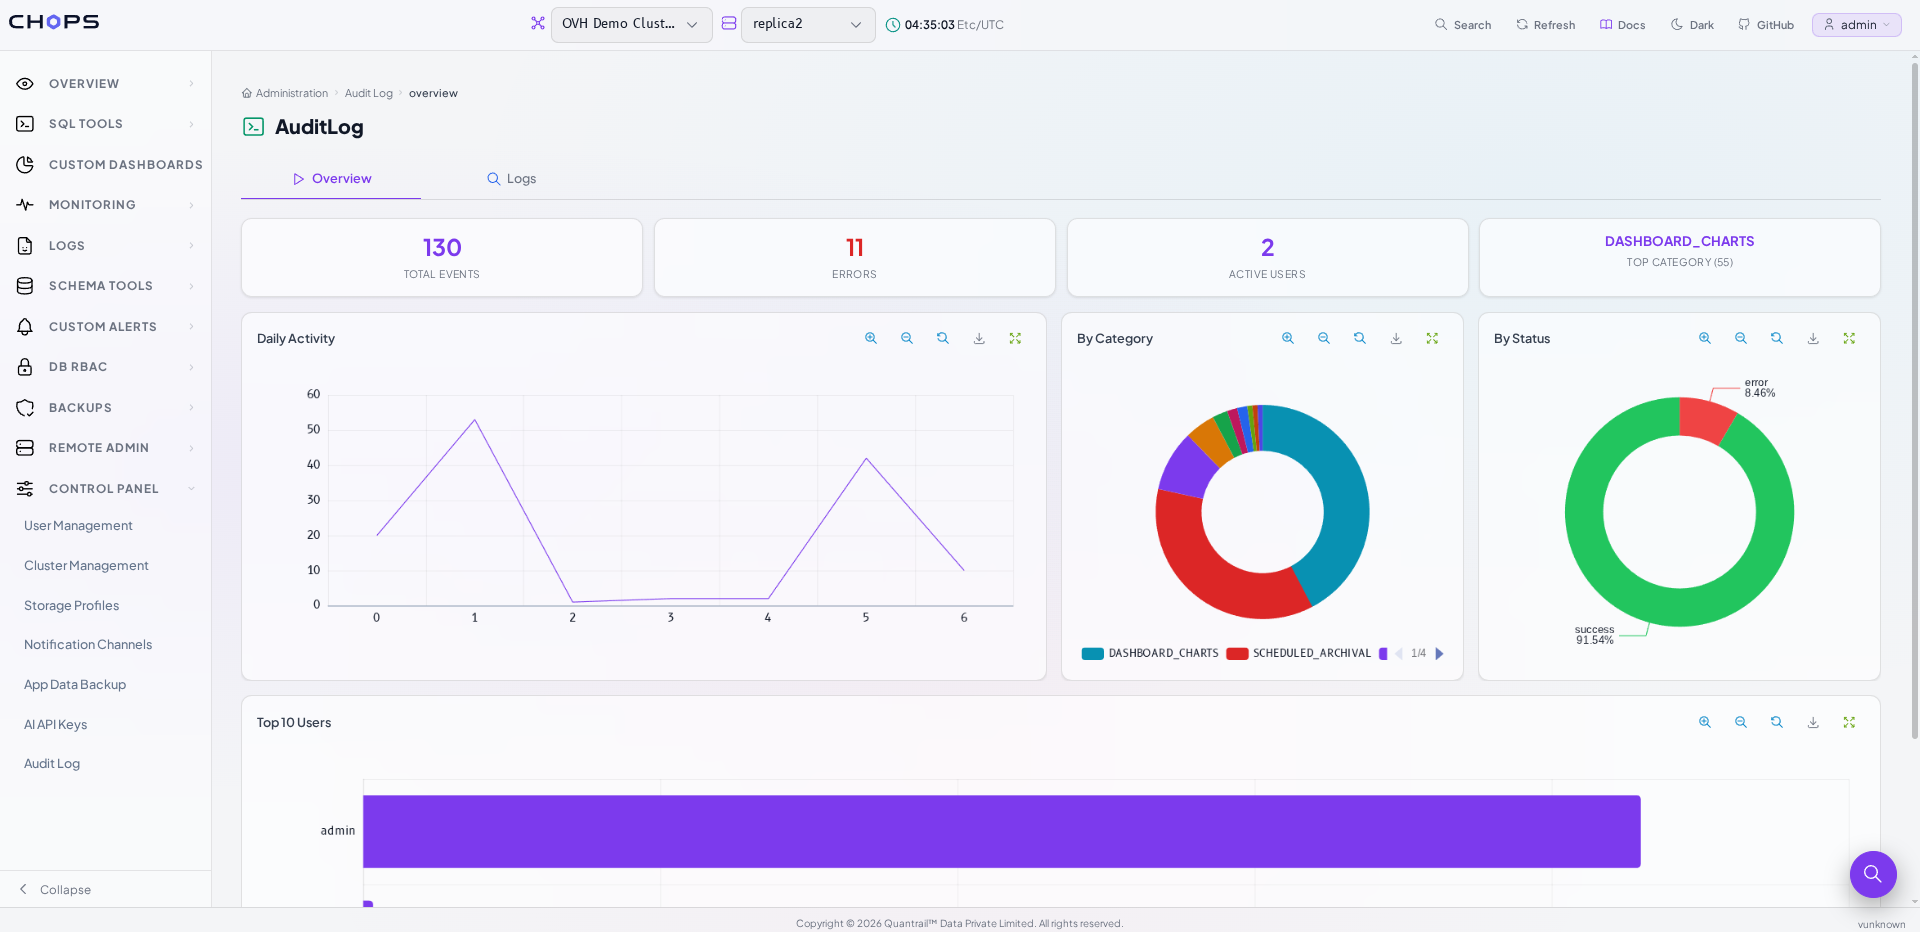Collapse the Control Panel section
The image size is (1920, 932).
click(x=106, y=489)
